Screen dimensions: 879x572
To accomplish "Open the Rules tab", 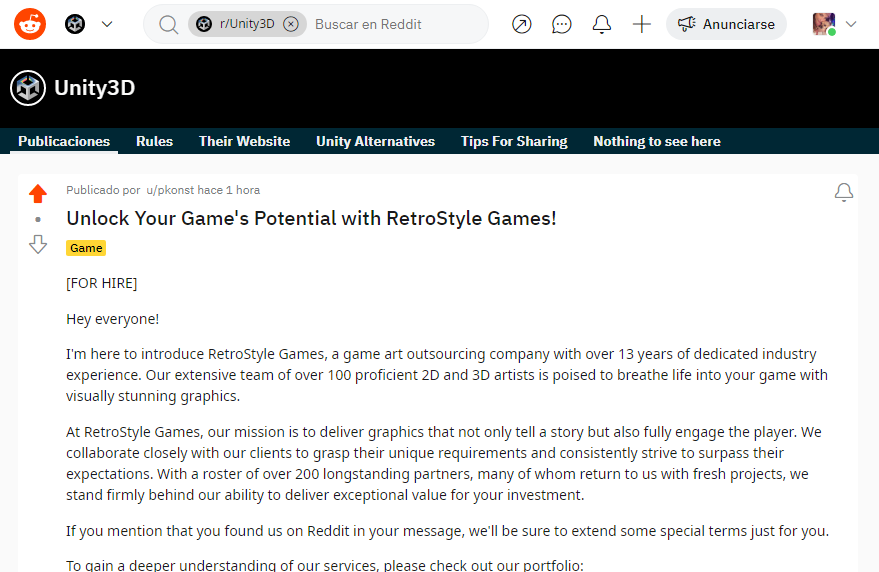I will coord(154,141).
